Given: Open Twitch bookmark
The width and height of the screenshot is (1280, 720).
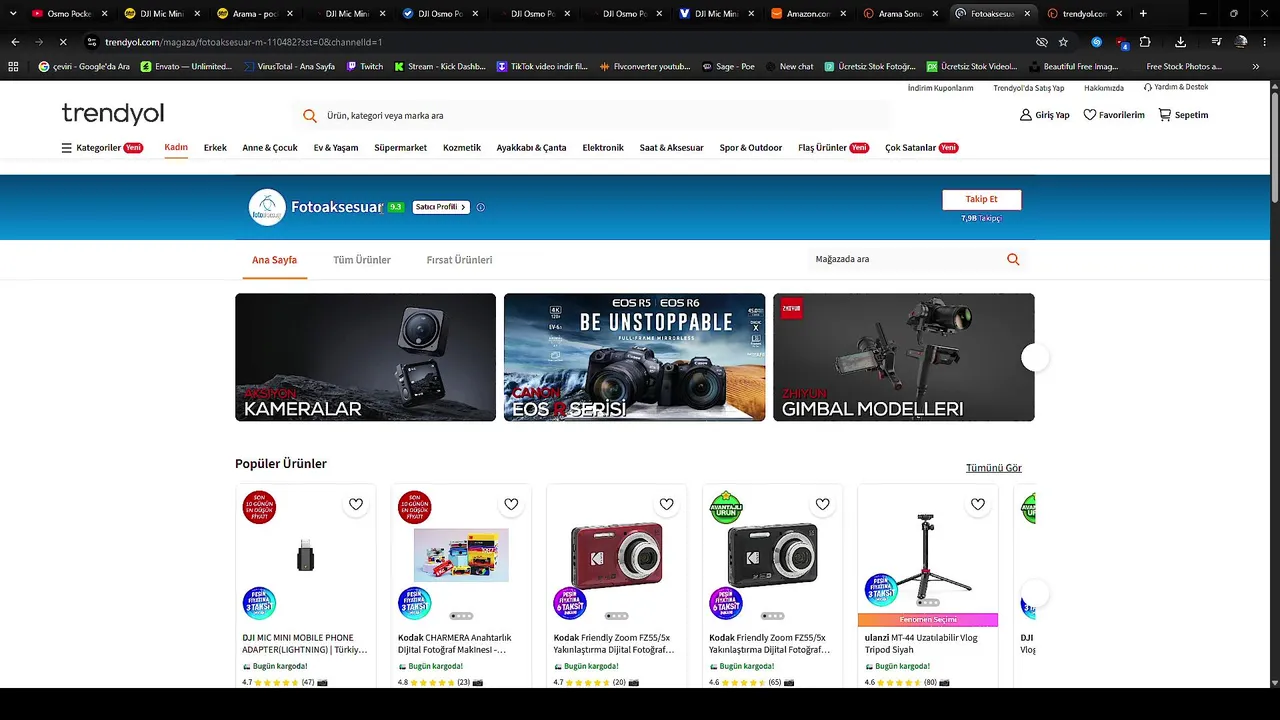Looking at the screenshot, I should tap(365, 66).
